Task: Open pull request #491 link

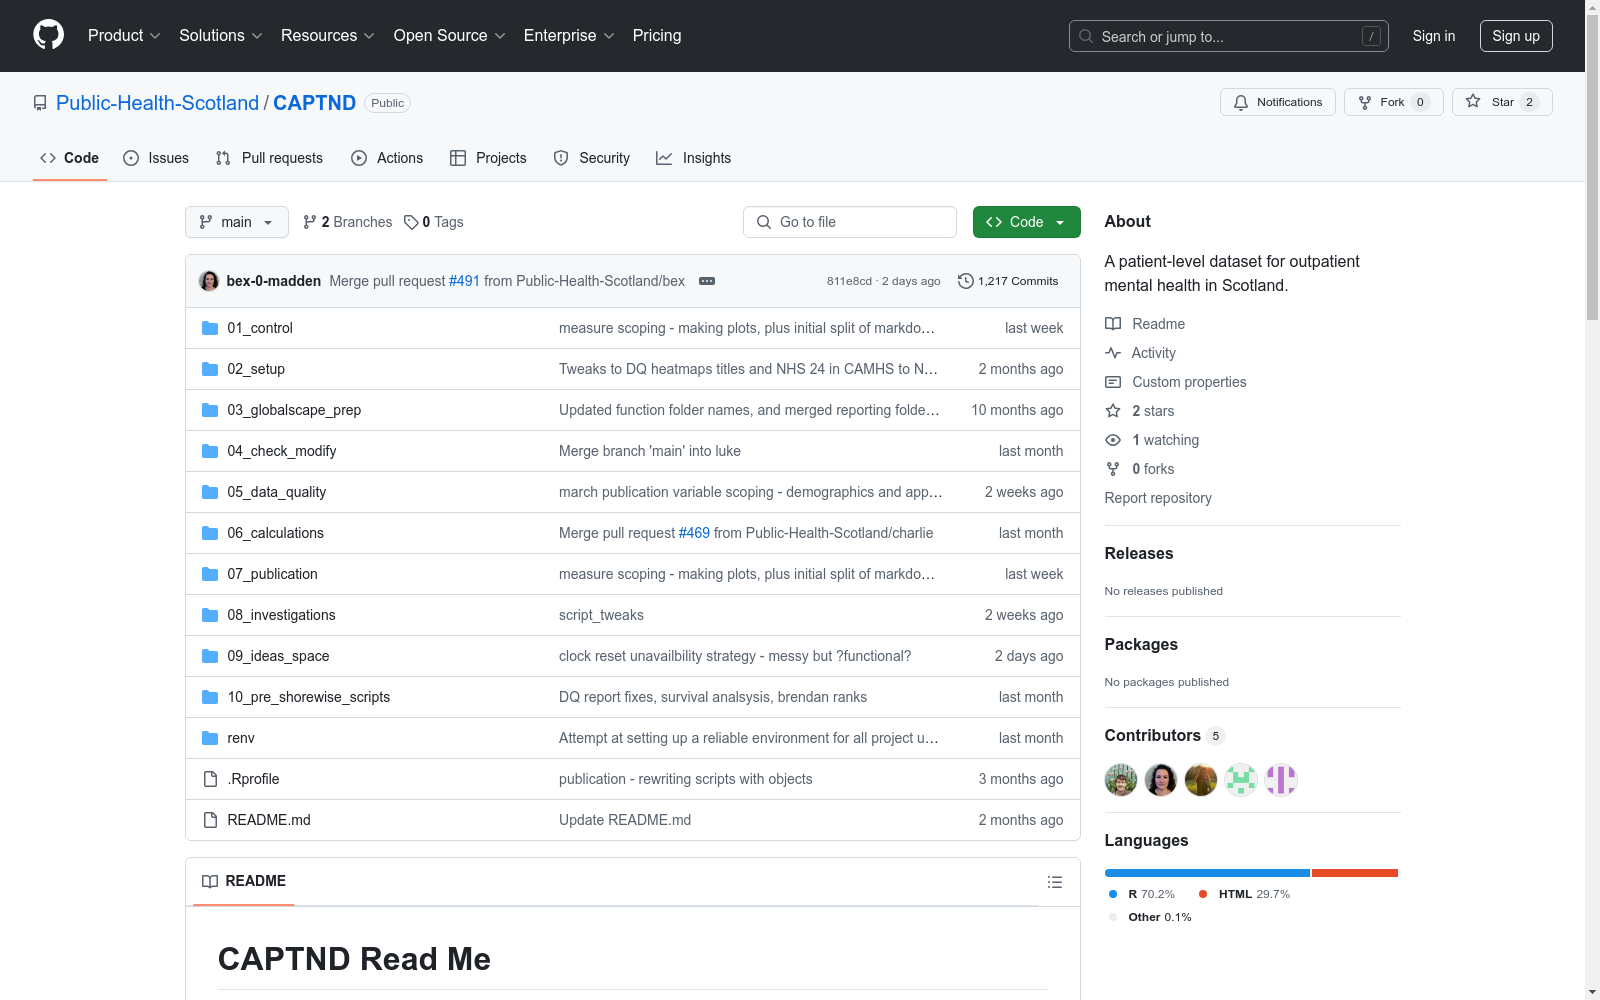Action: point(464,281)
